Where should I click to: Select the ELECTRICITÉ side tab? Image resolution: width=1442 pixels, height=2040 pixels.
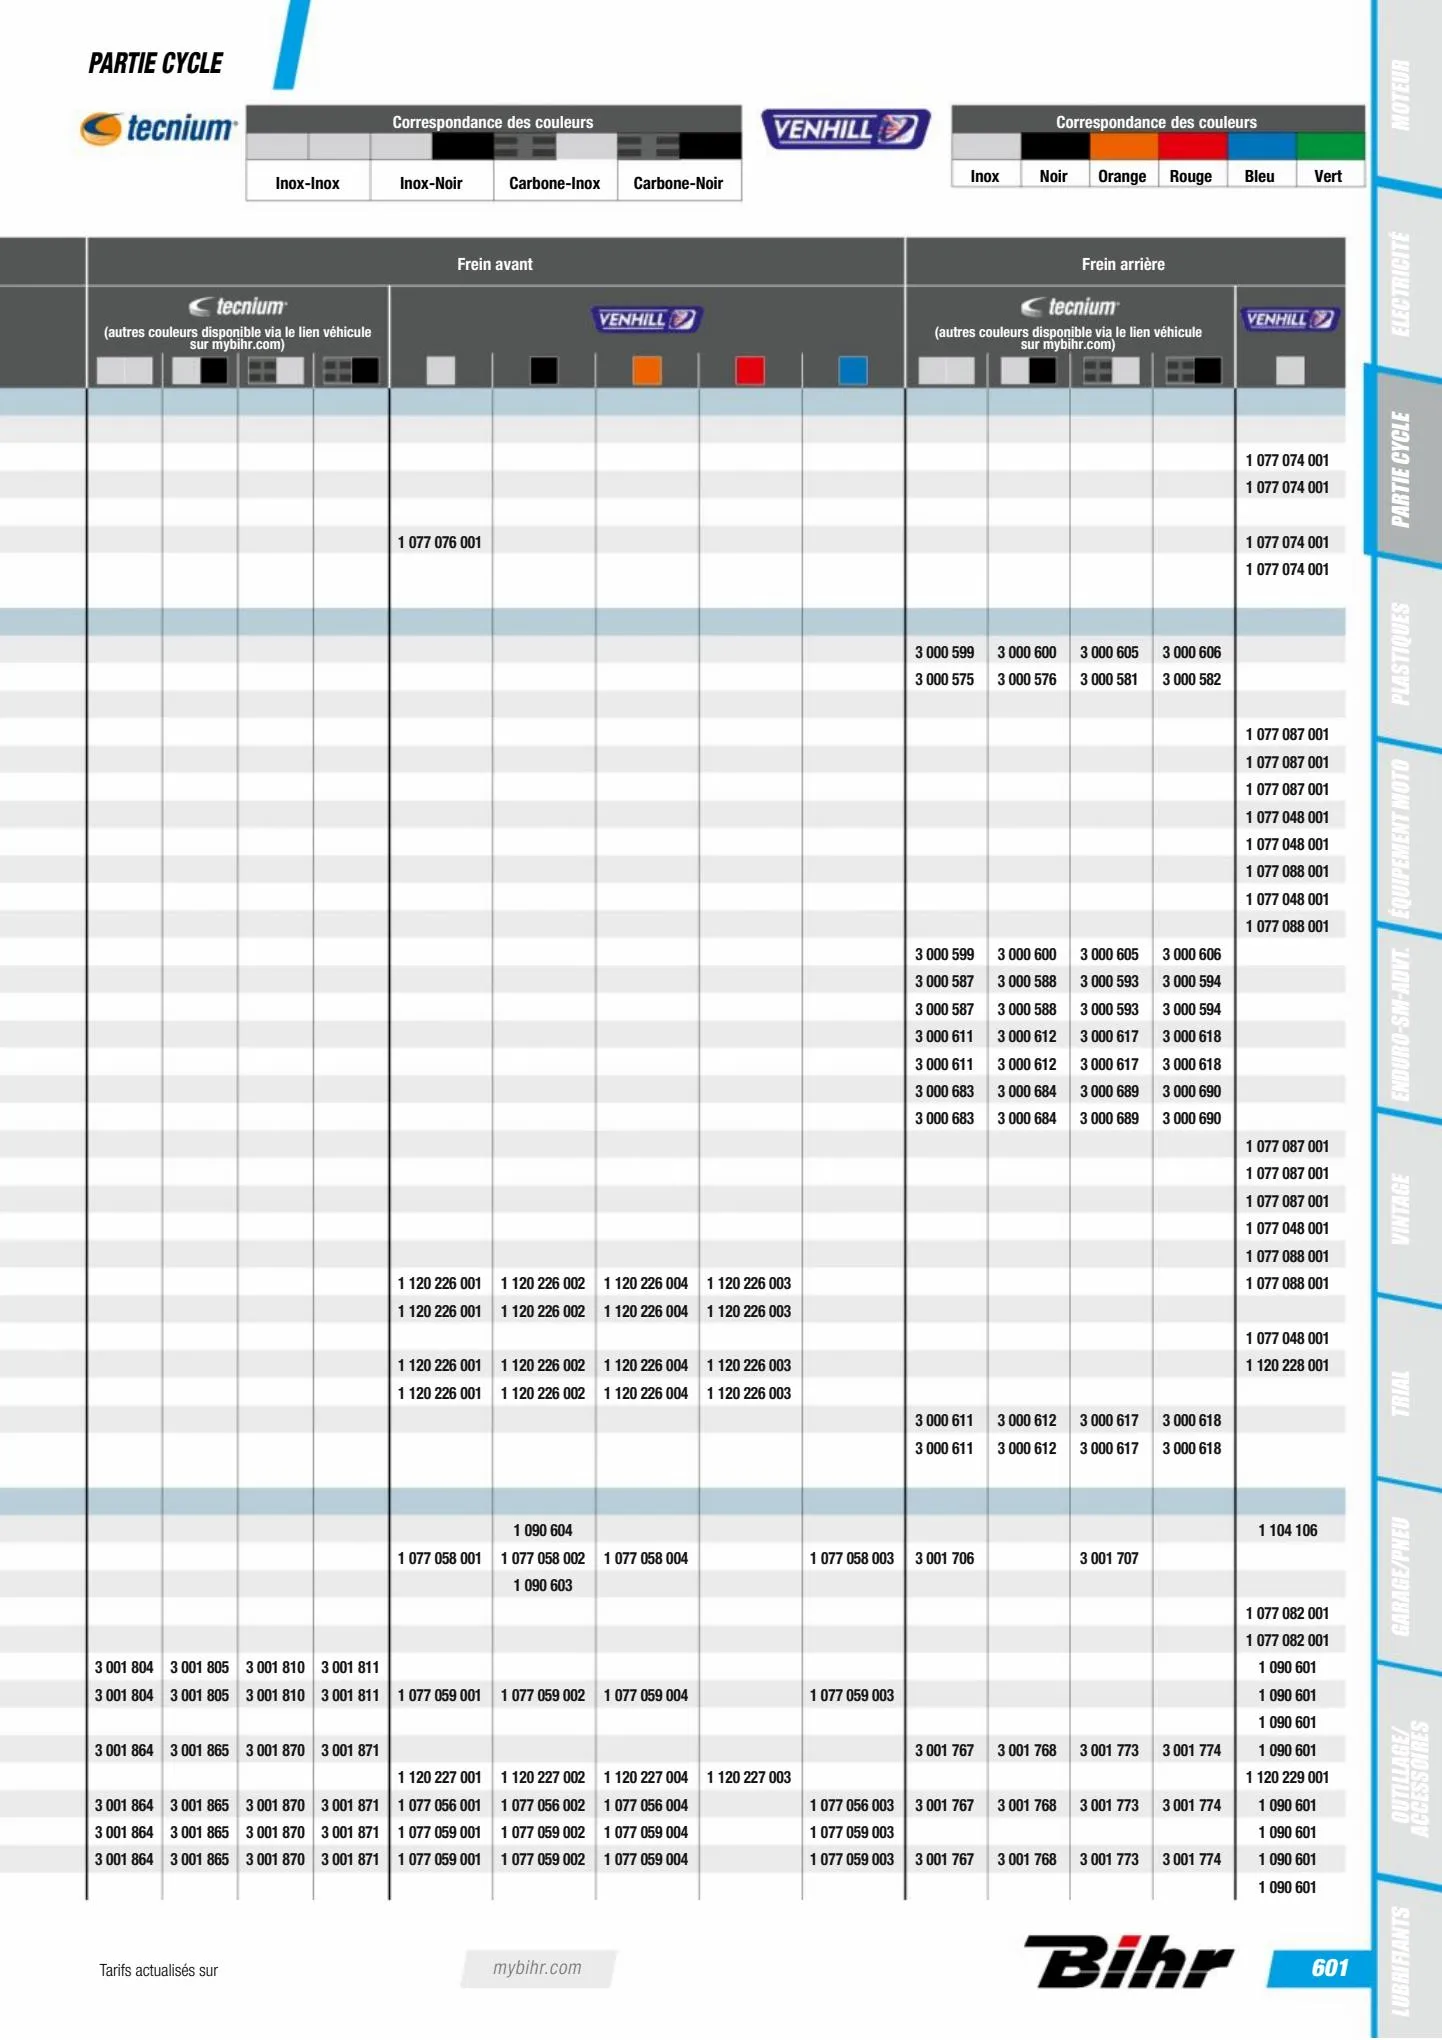1402,284
